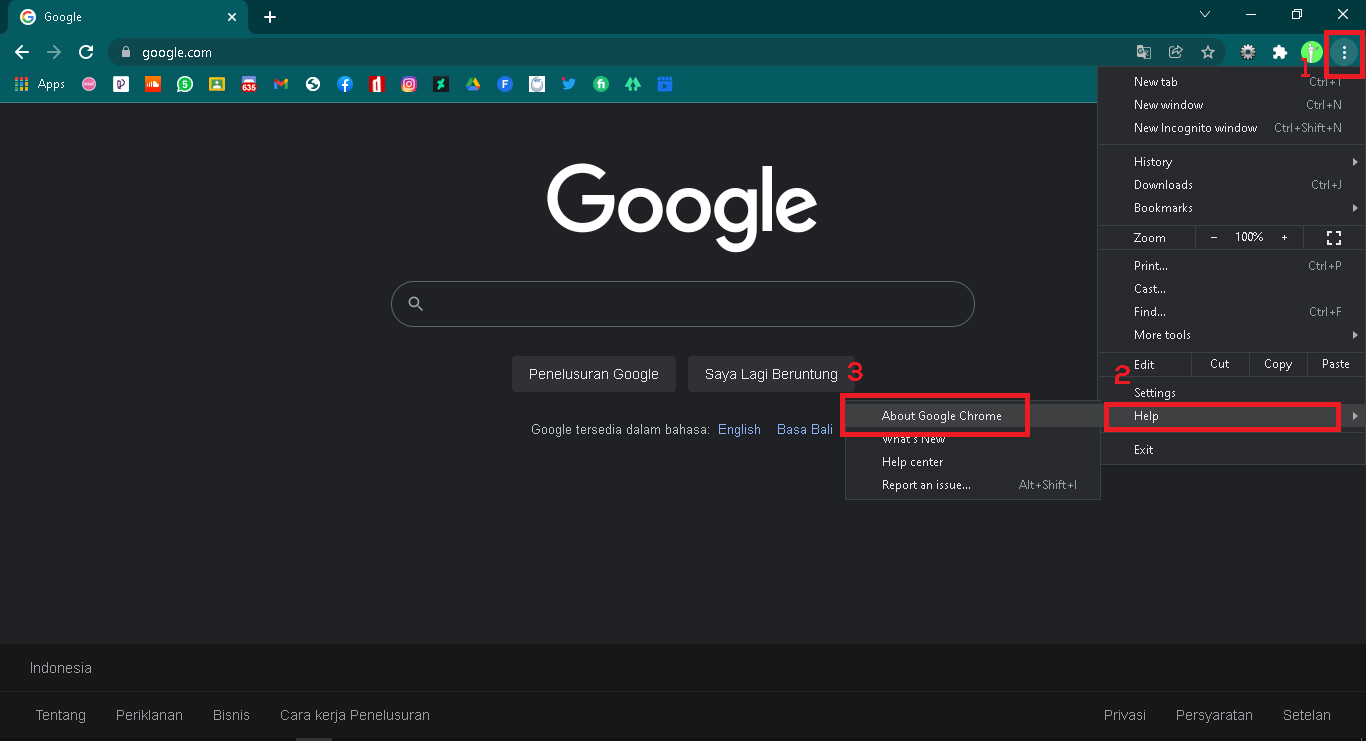1366x741 pixels.
Task: Toggle fullscreen mode in the Zoom row
Action: tap(1333, 237)
